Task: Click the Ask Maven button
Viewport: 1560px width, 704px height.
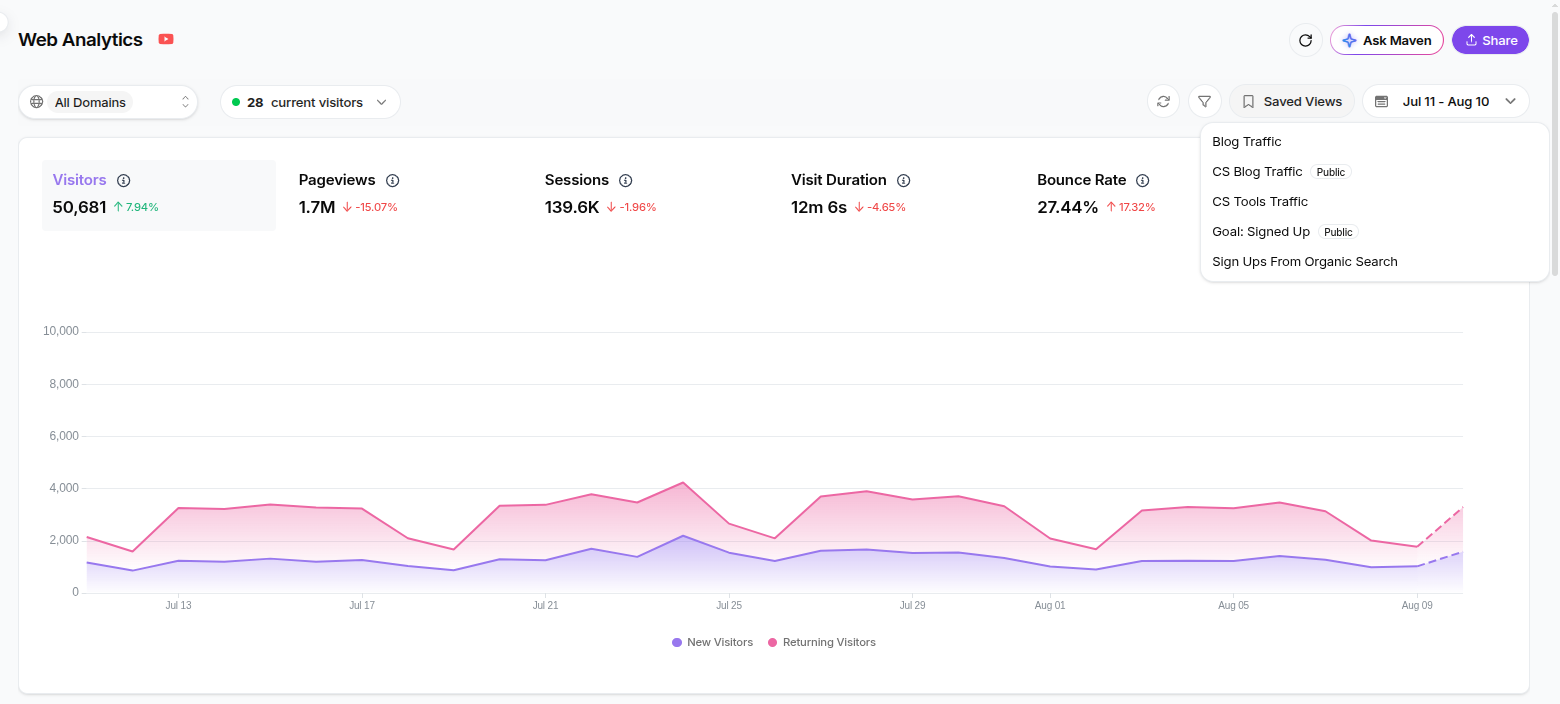Action: [x=1387, y=40]
